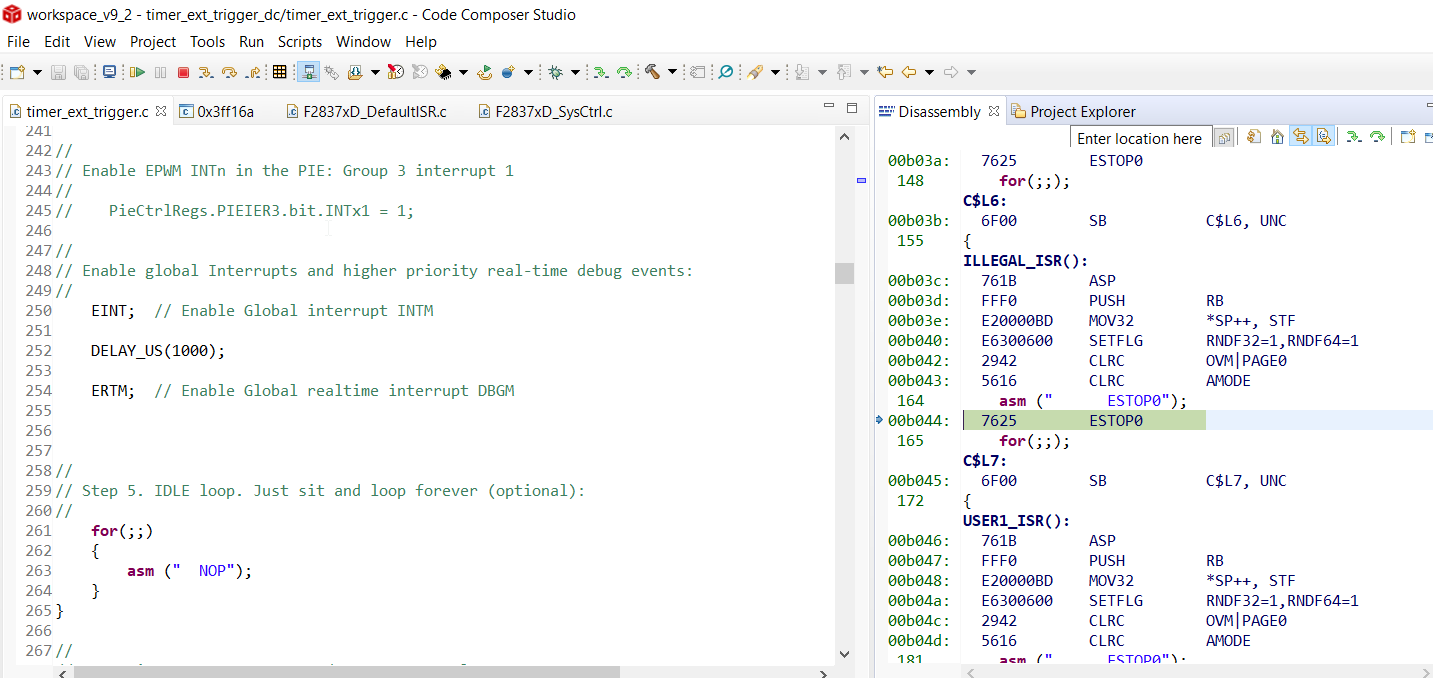This screenshot has width=1433, height=678.
Task: Click the chip connect icon in toolbar
Action: [x=443, y=72]
